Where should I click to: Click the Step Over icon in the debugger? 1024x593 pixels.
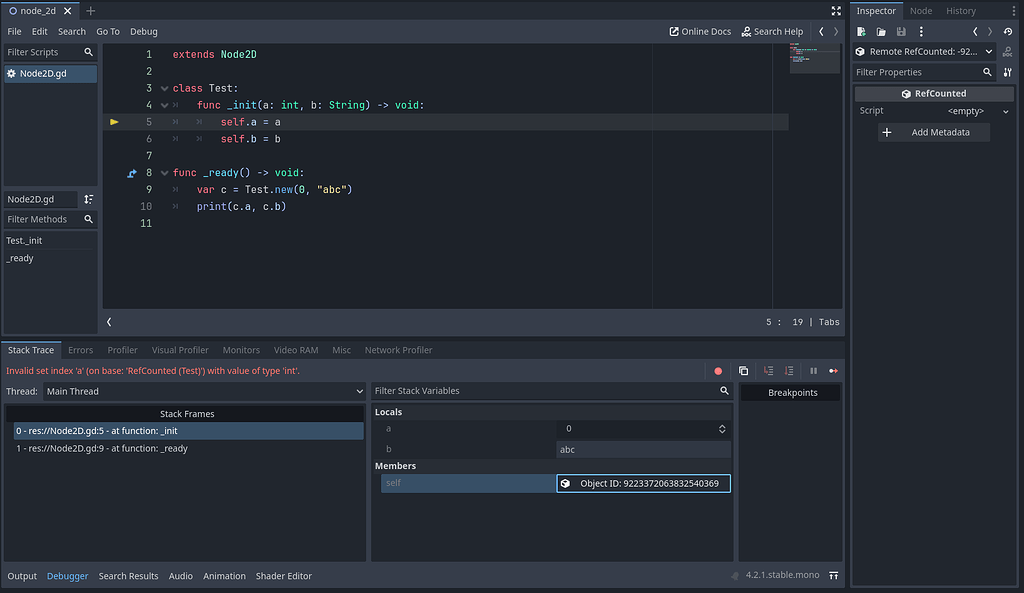789,370
